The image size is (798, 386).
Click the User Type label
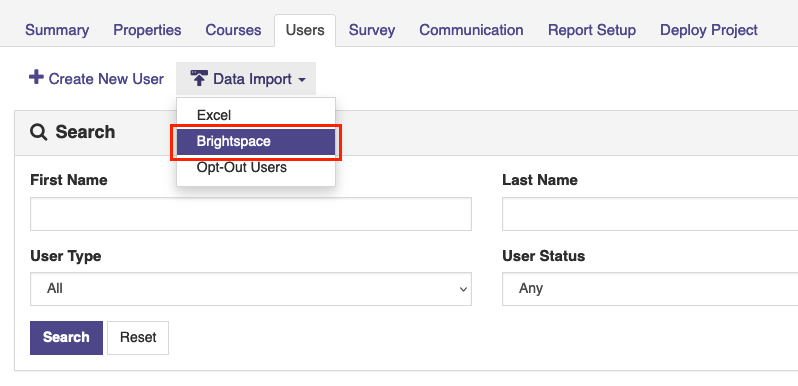[66, 256]
